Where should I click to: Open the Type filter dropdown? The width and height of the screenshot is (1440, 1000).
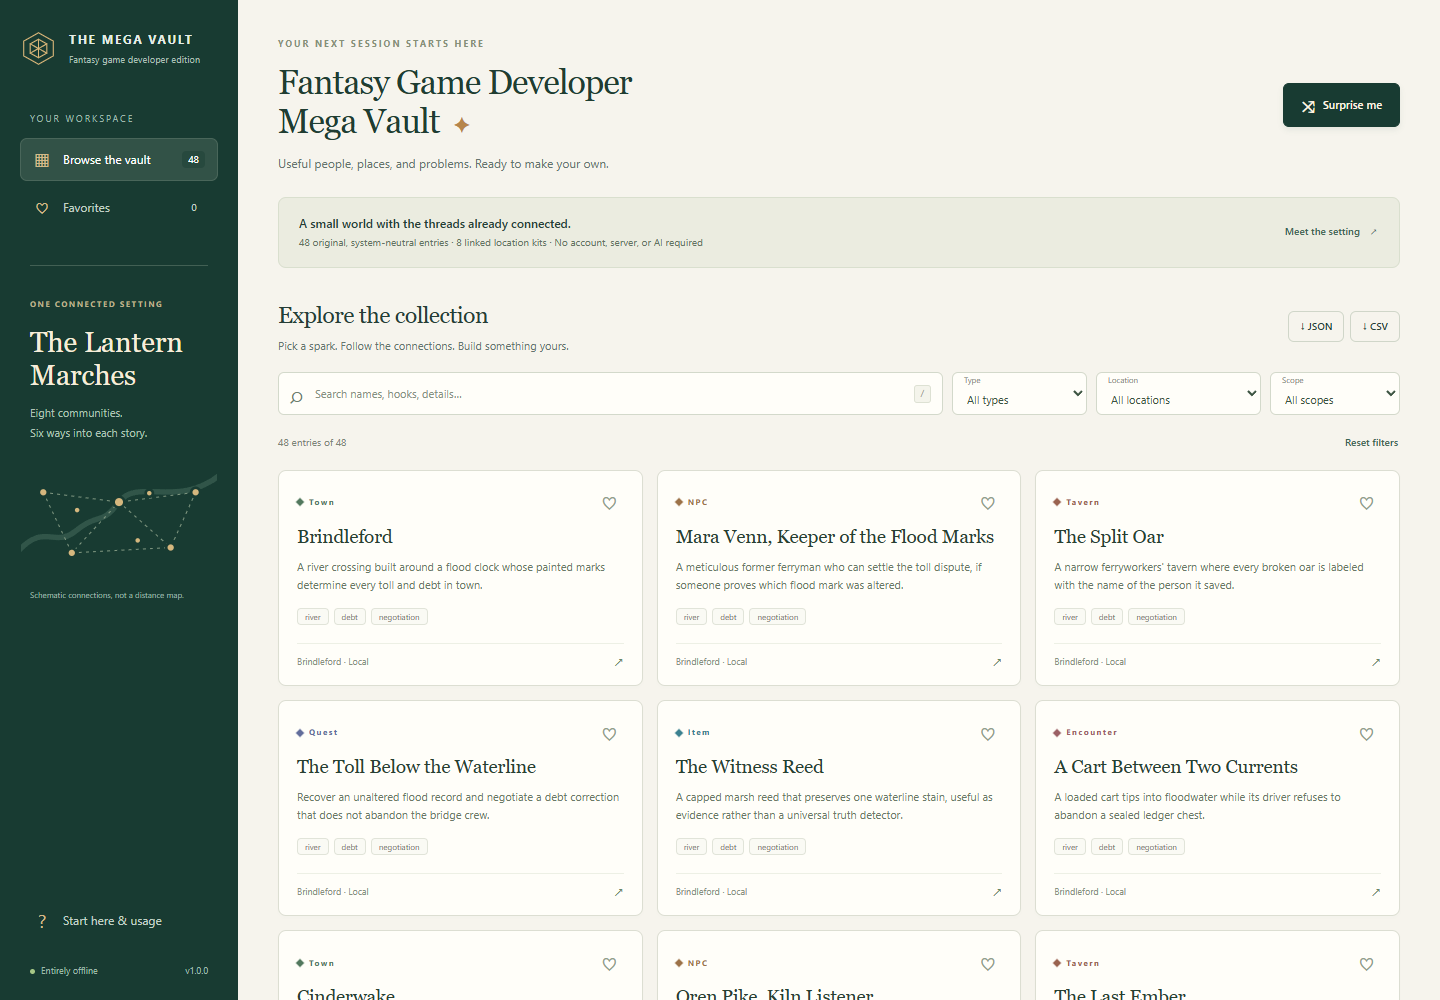1019,394
